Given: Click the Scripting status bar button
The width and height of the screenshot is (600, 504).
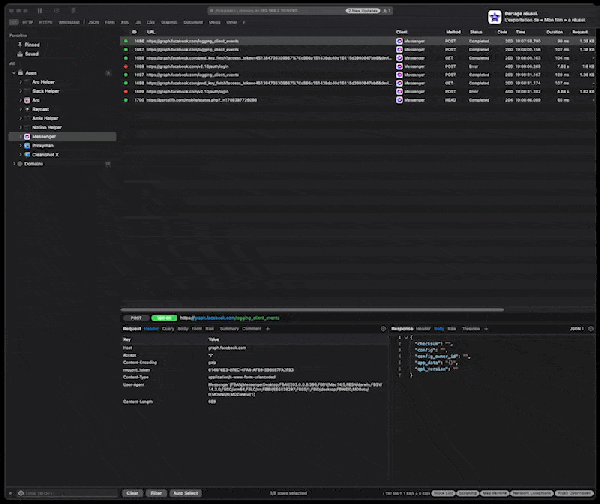Looking at the screenshot, I should 467,493.
